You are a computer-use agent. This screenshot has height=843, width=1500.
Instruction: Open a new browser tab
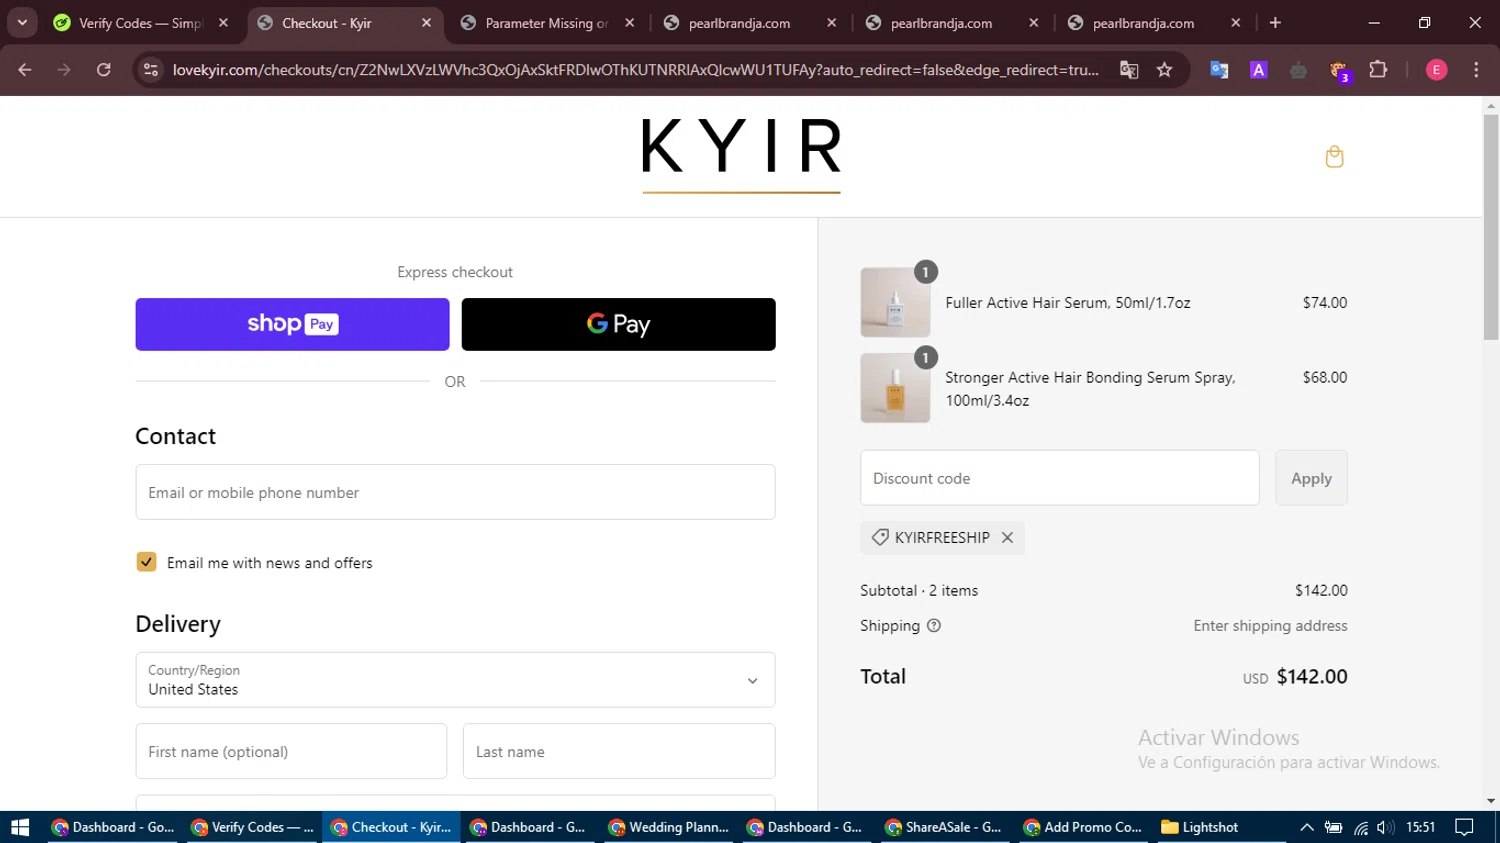(x=1275, y=22)
